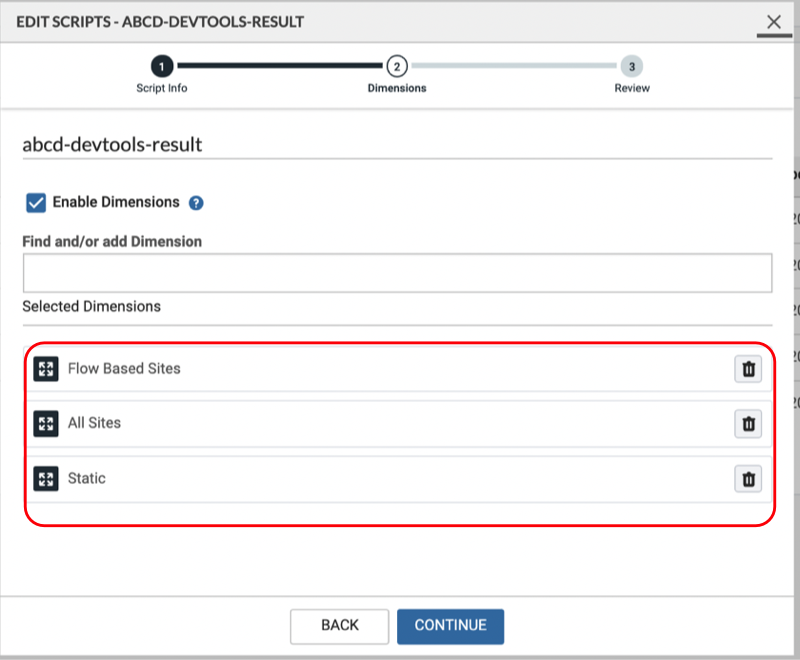This screenshot has width=800, height=660.
Task: Select the All Sites dimension label
Action: [94, 424]
